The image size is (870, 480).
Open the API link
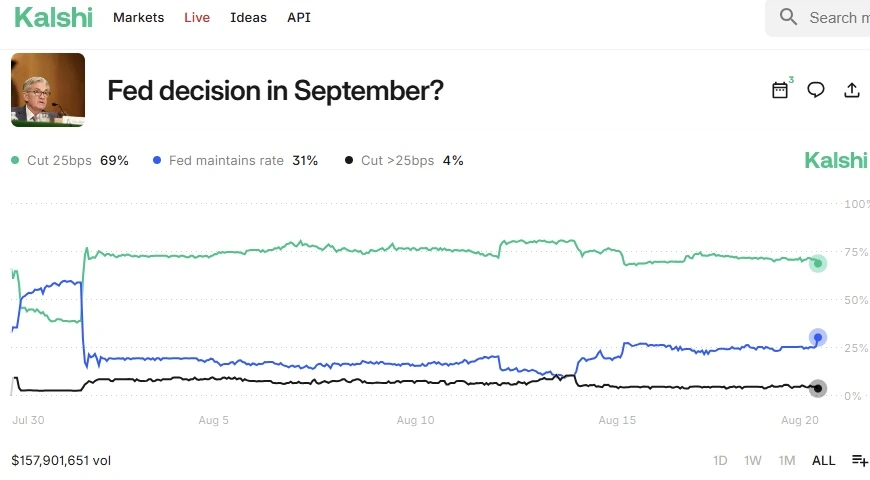299,18
